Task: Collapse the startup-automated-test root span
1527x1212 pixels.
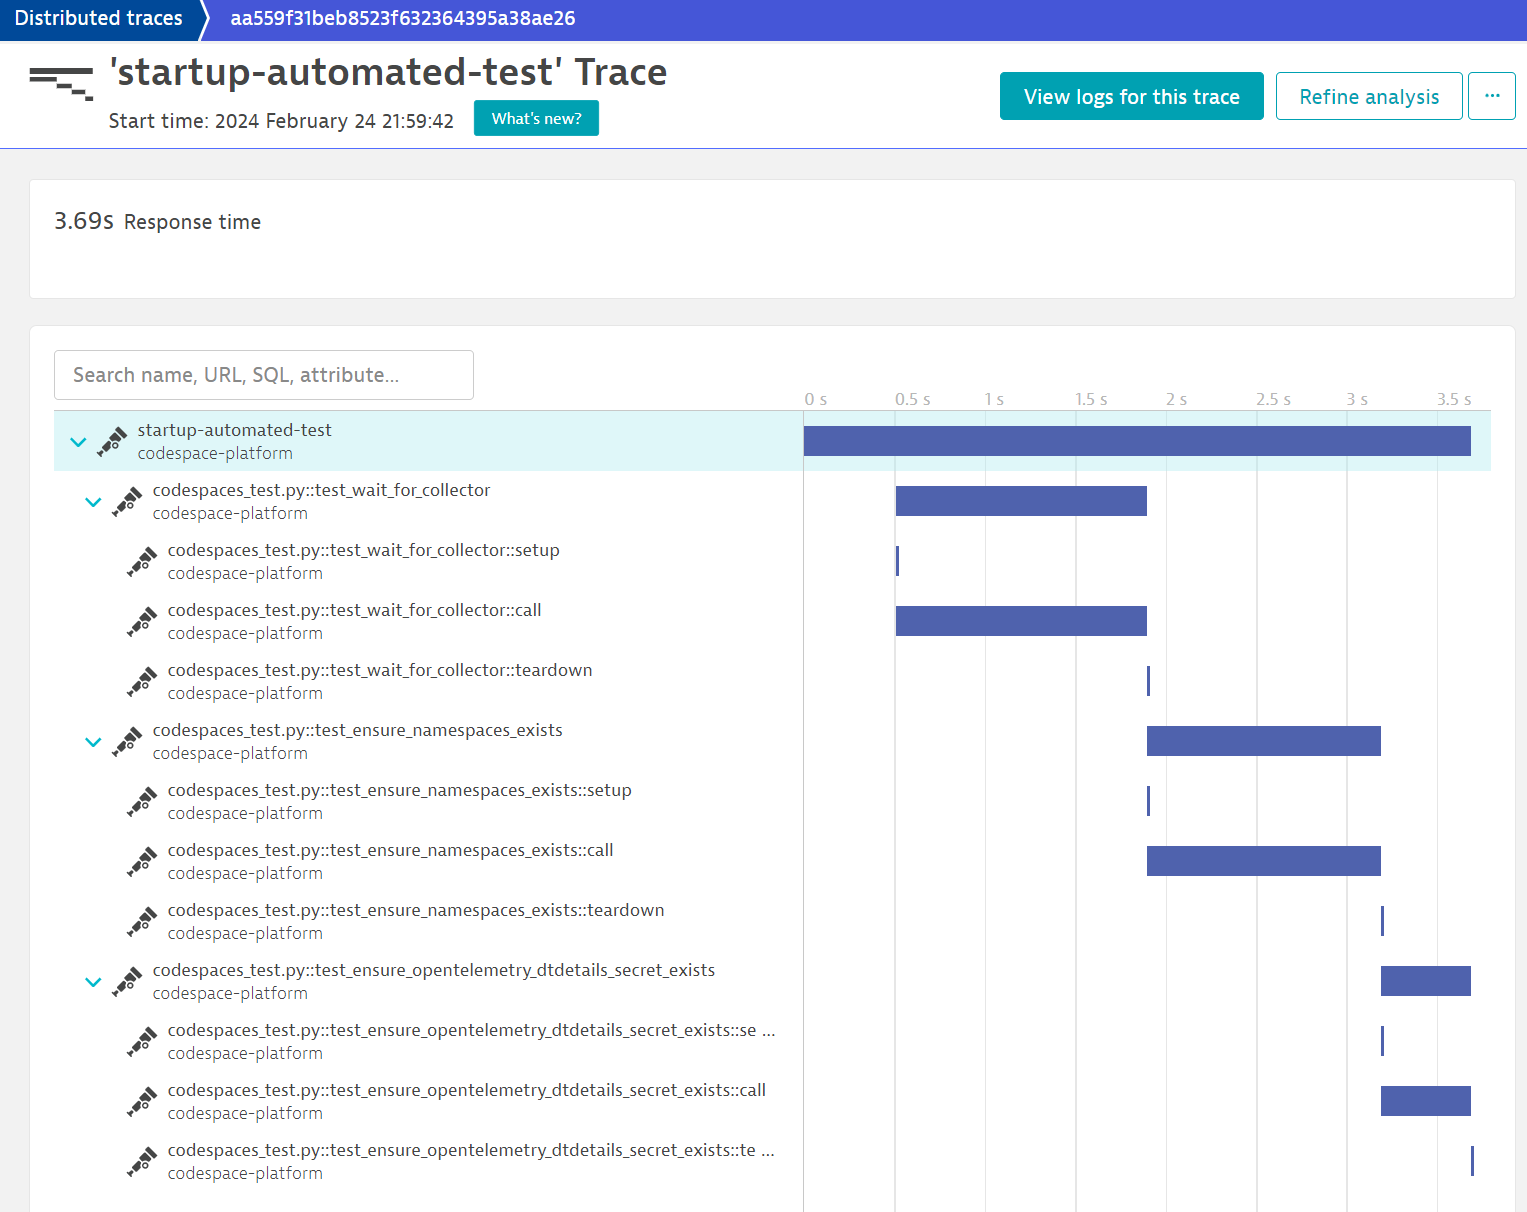Action: click(78, 441)
